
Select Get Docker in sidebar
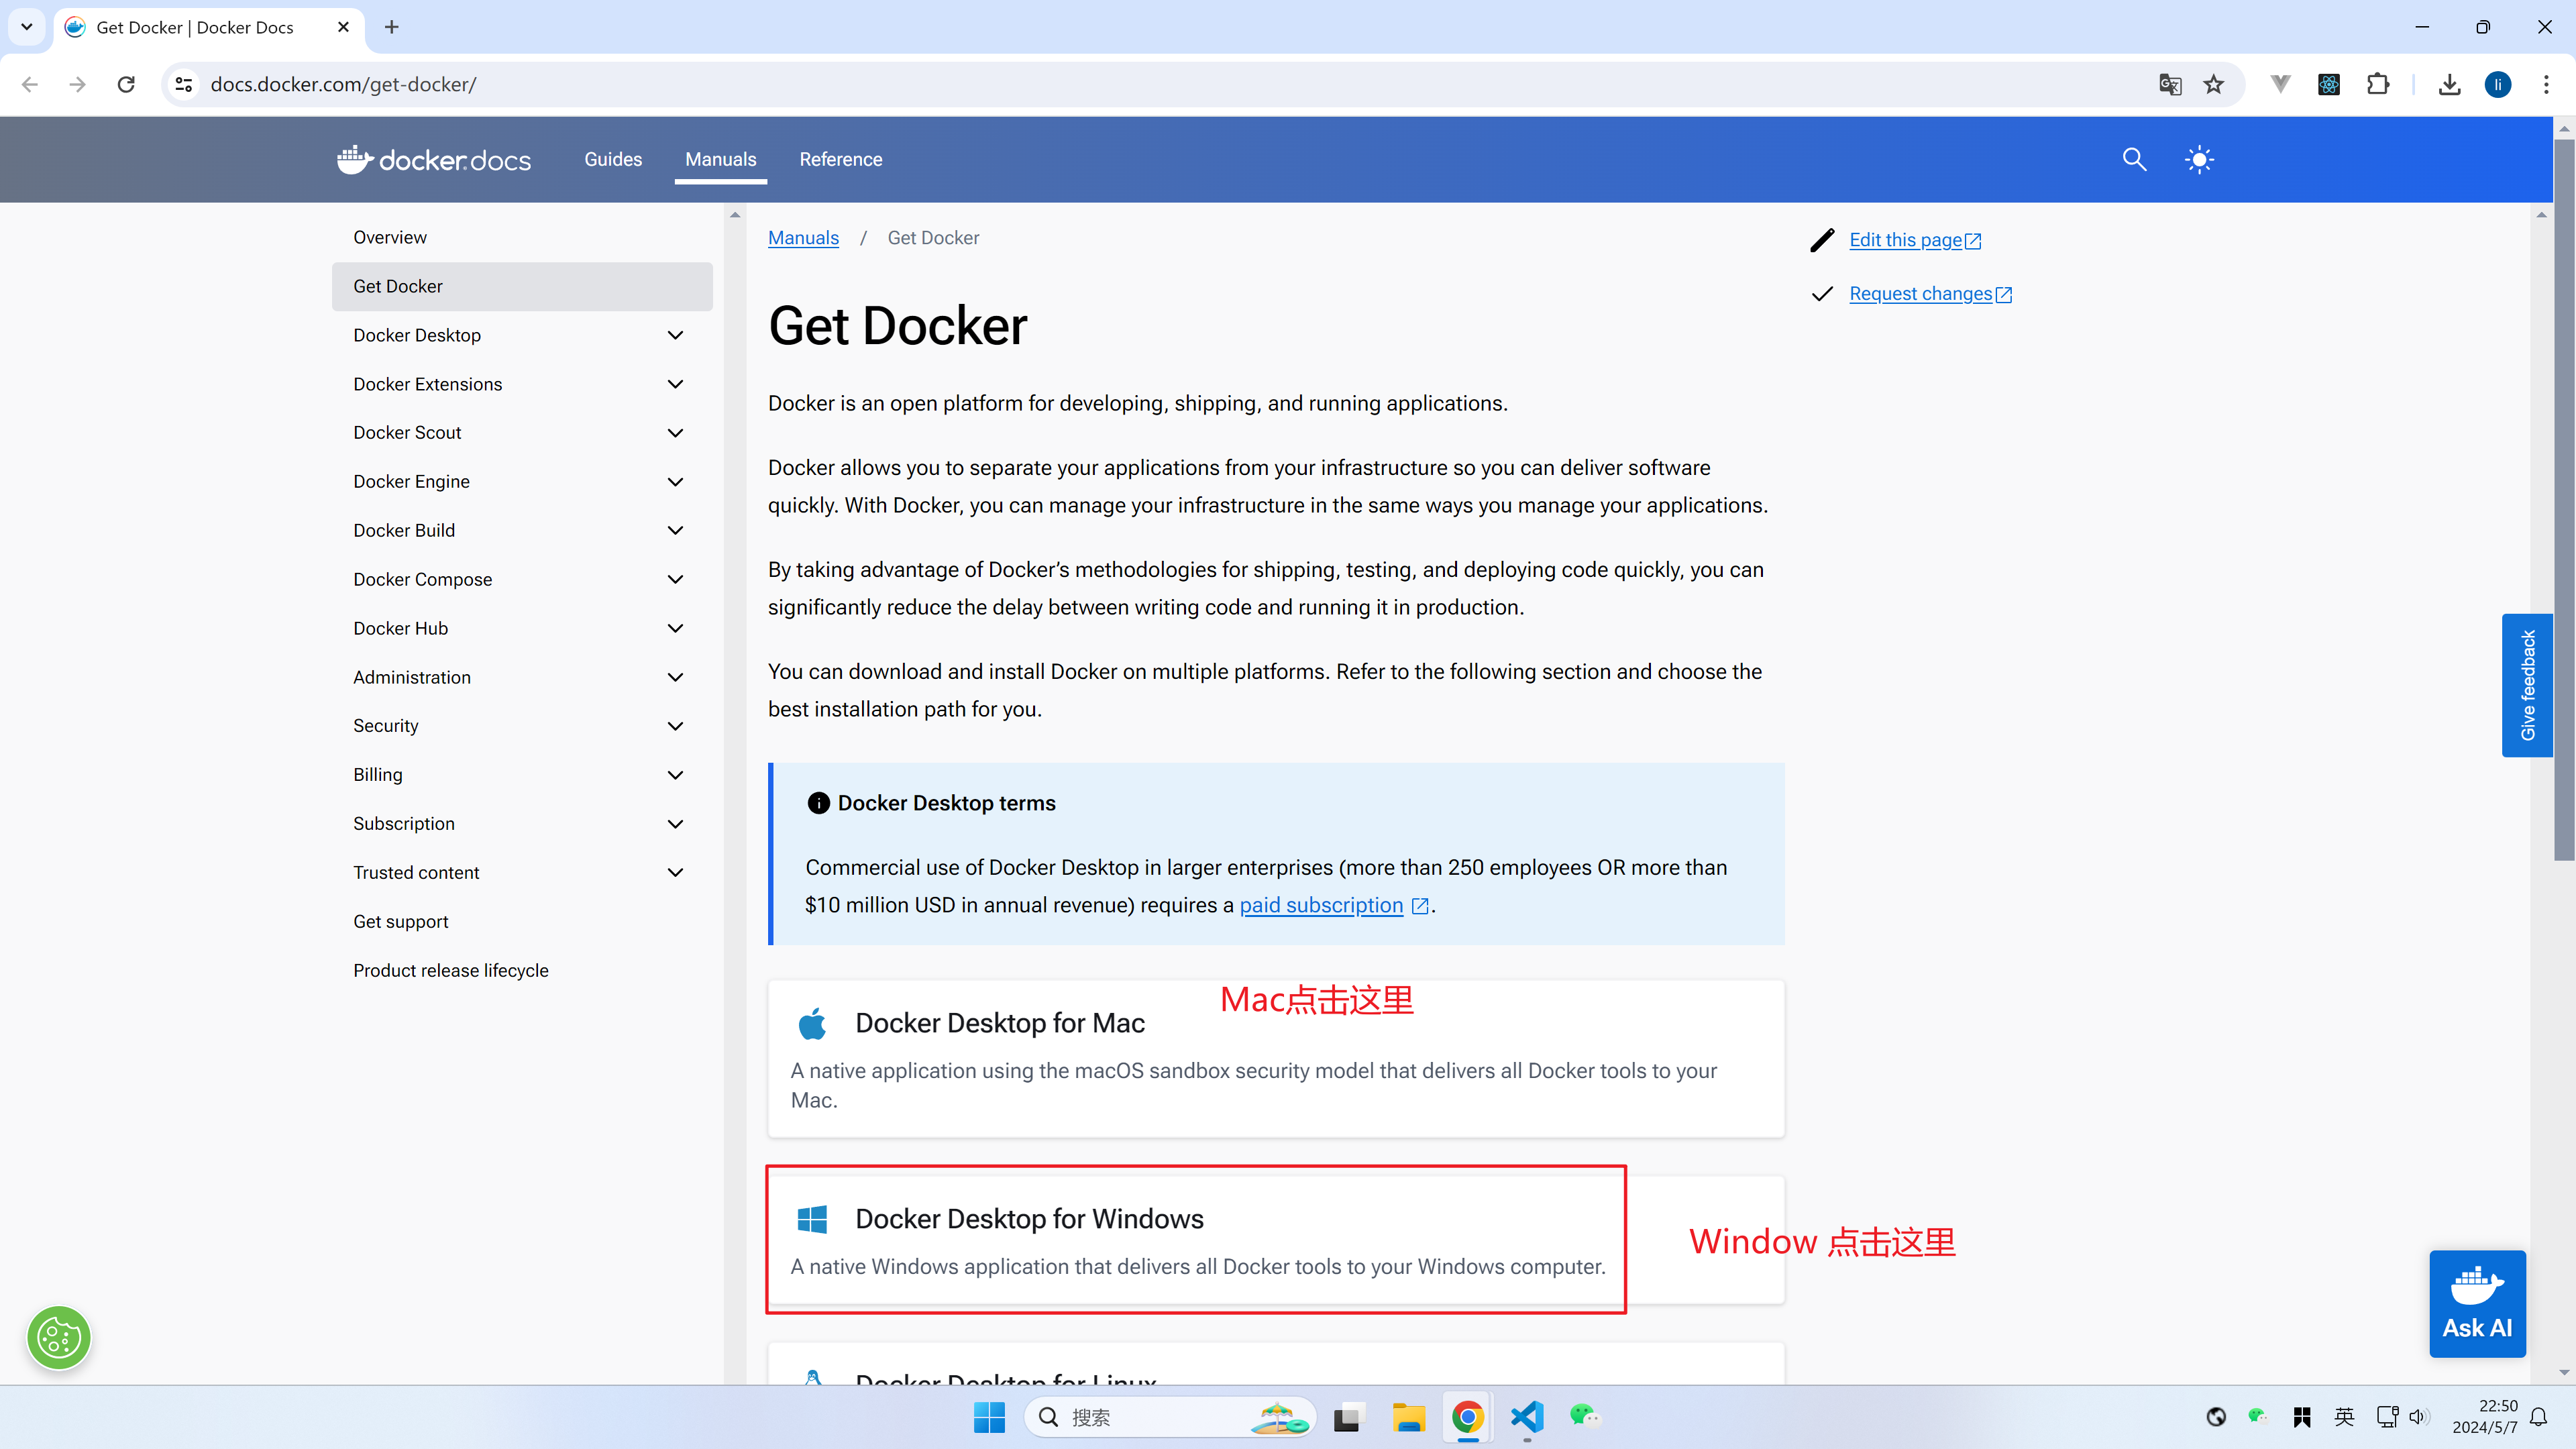[522, 287]
